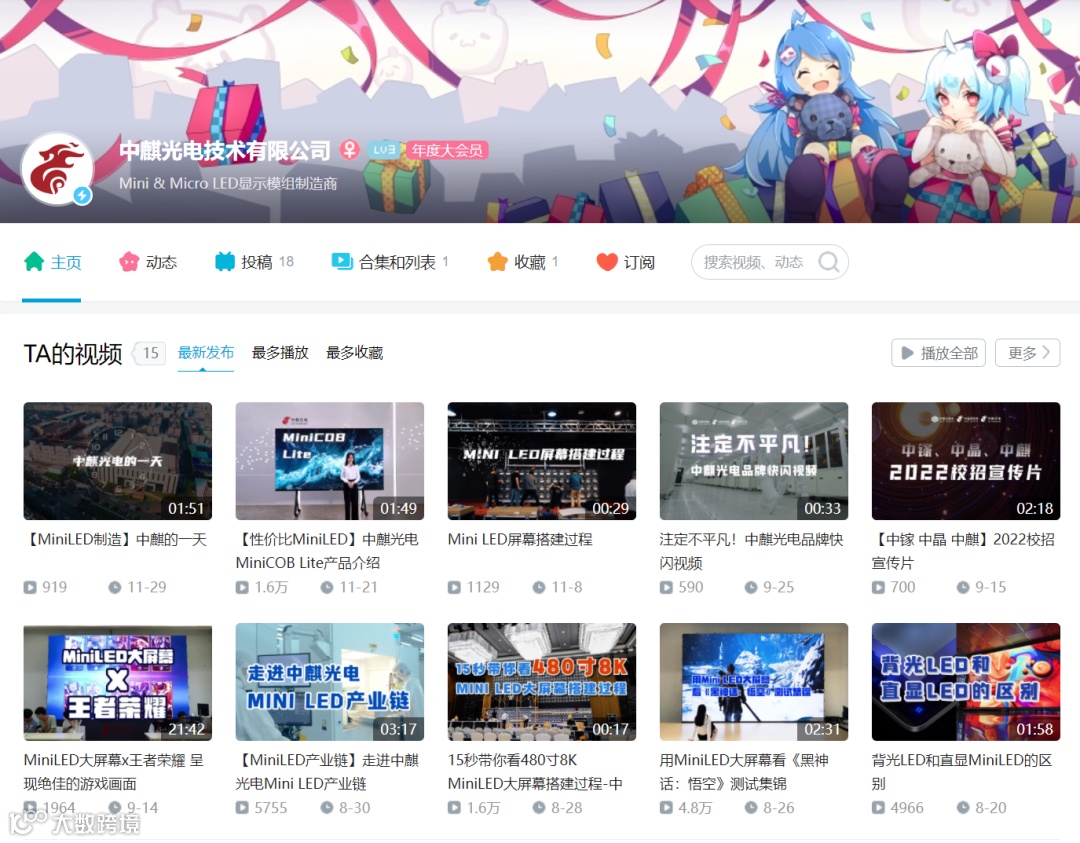This screenshot has height=843, width=1080.
Task: Click the pink female gender icon
Action: [x=350, y=149]
